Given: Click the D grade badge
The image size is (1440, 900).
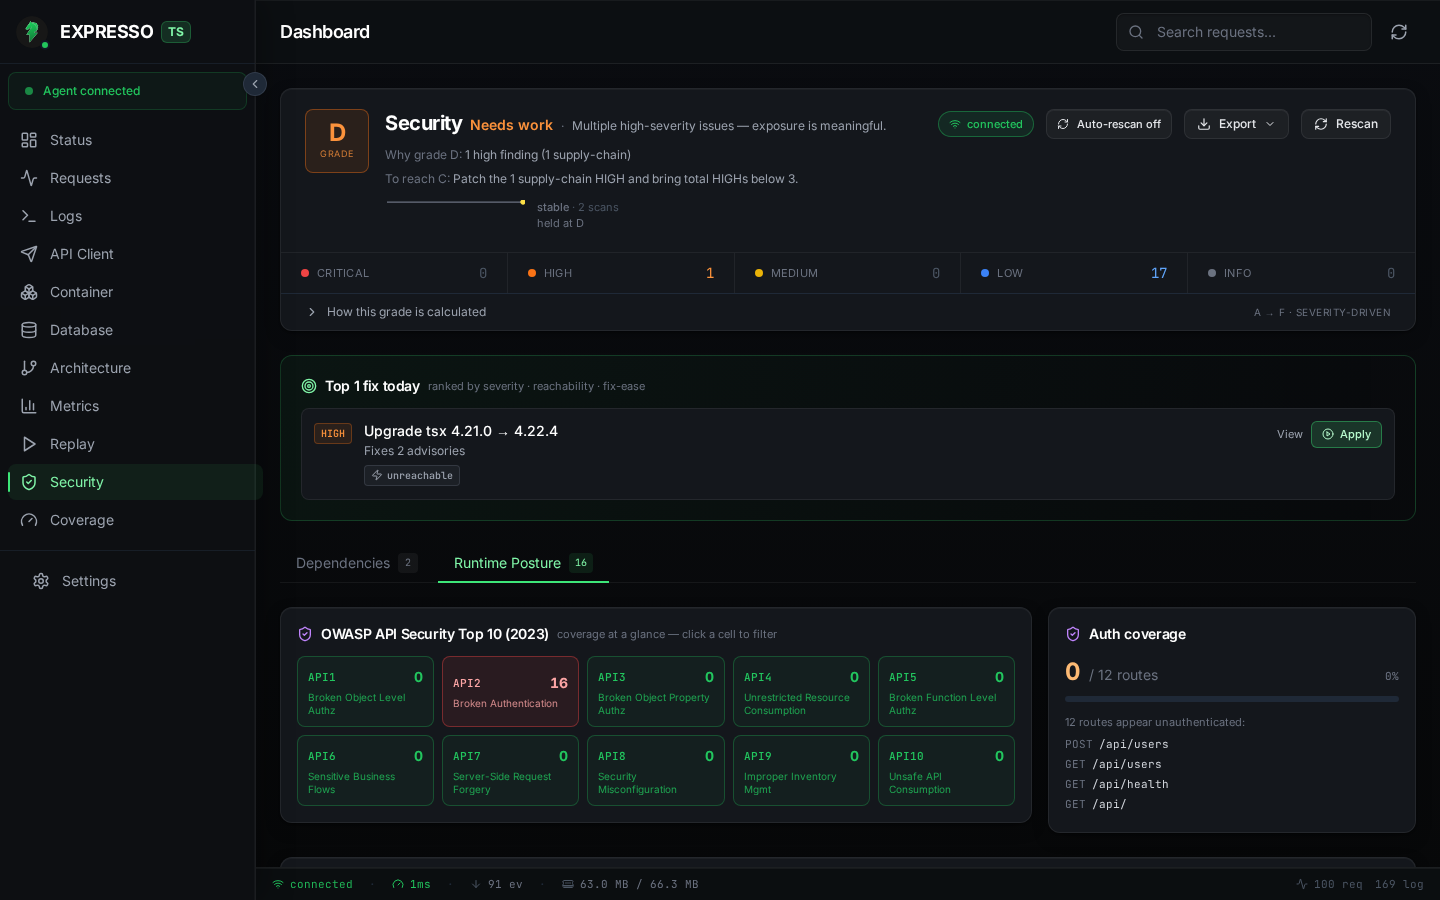Looking at the screenshot, I should 337,141.
